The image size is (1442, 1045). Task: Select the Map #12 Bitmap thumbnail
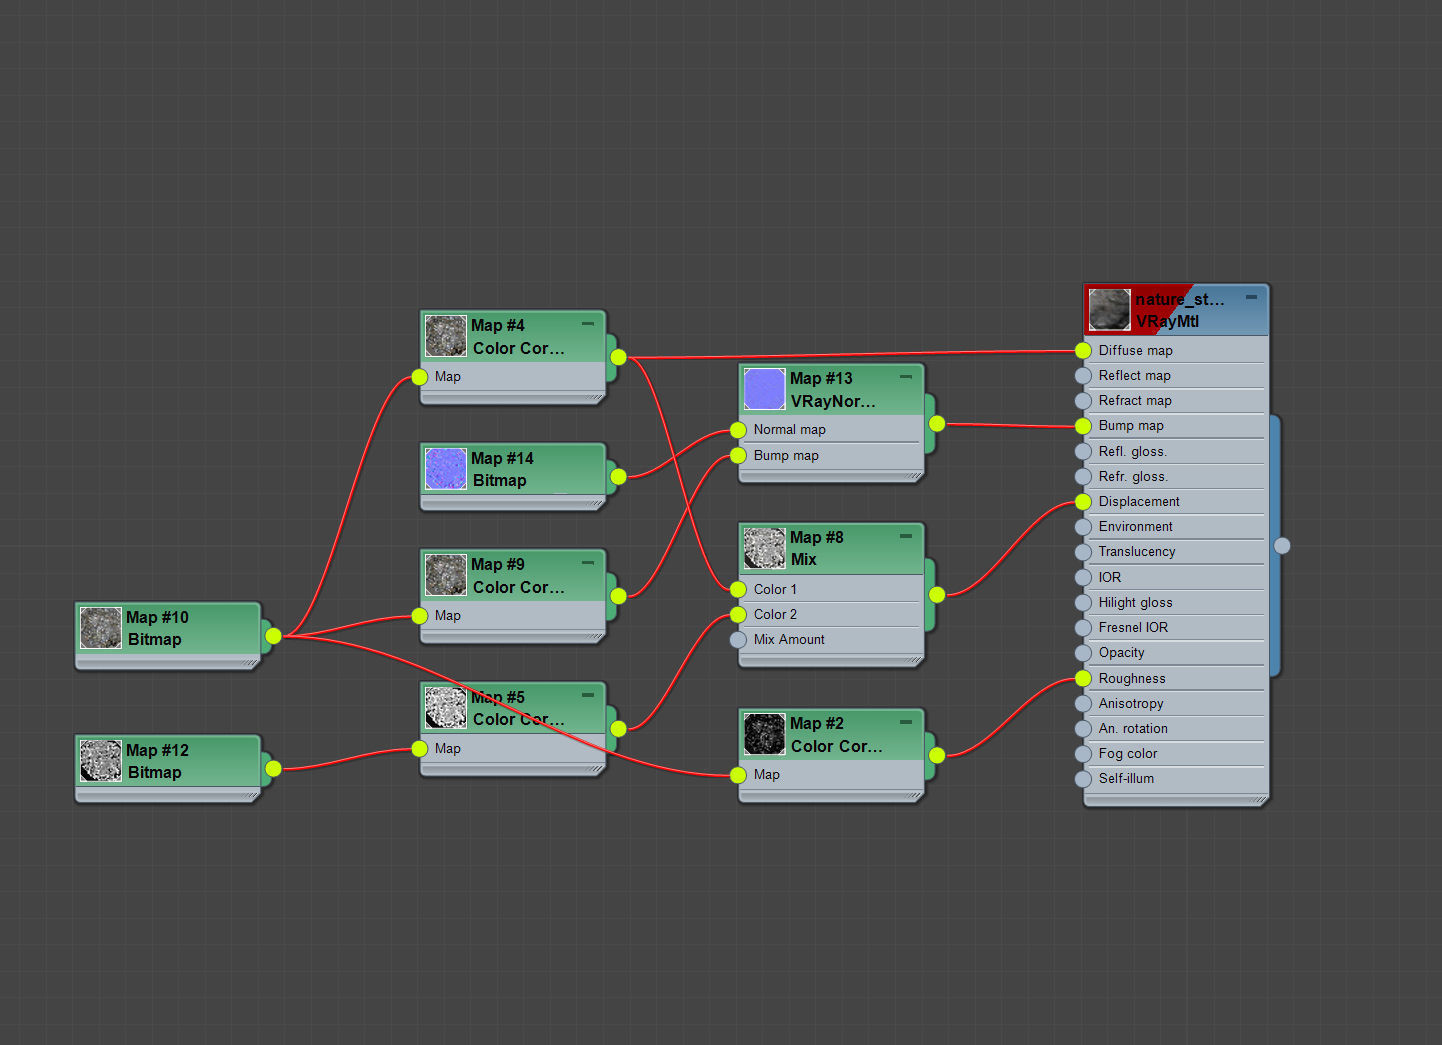pos(101,761)
